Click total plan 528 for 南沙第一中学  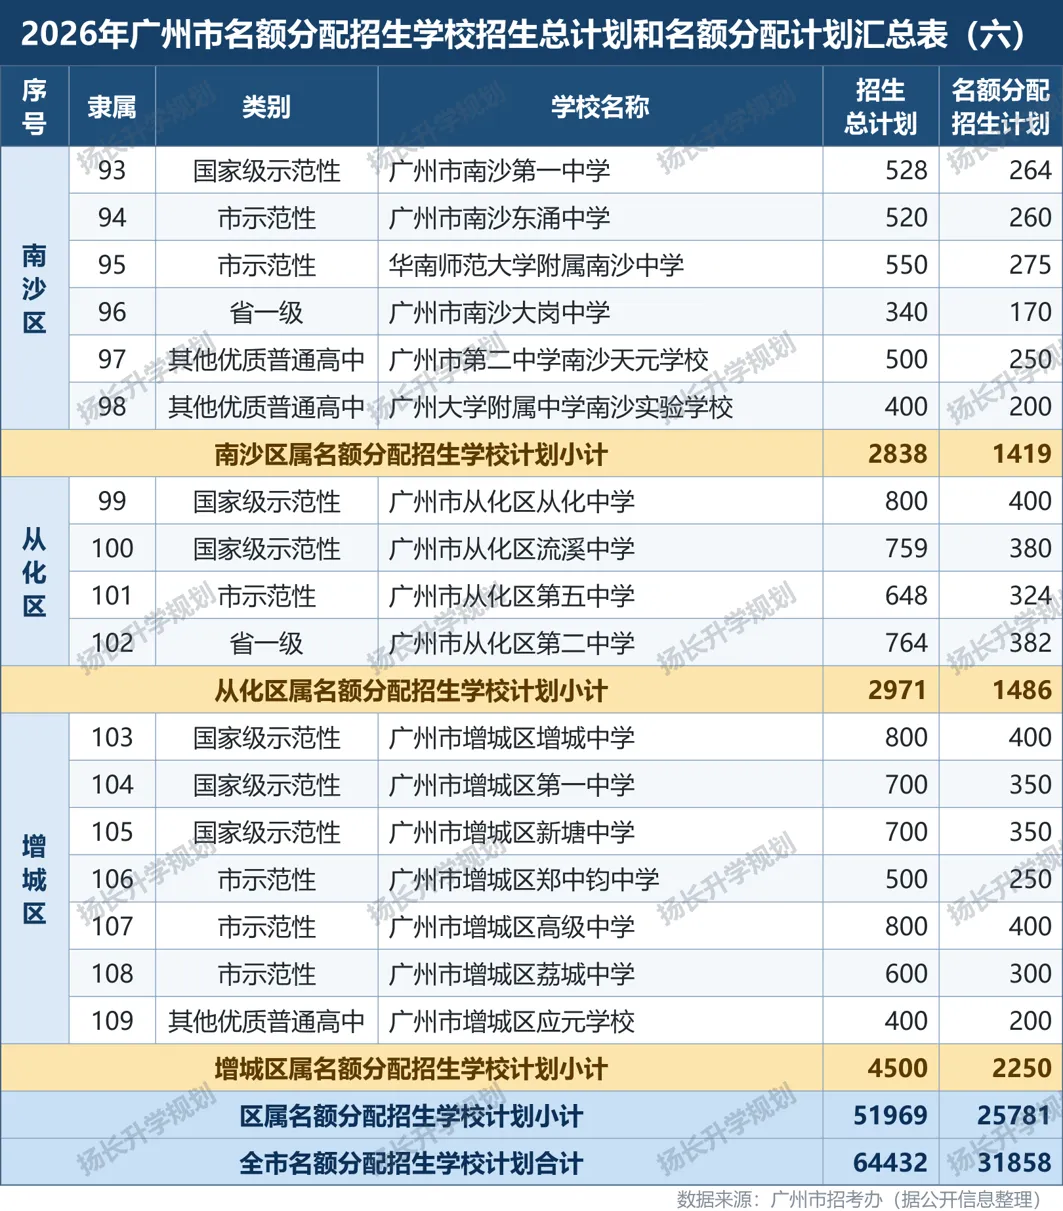pyautogui.click(x=906, y=171)
